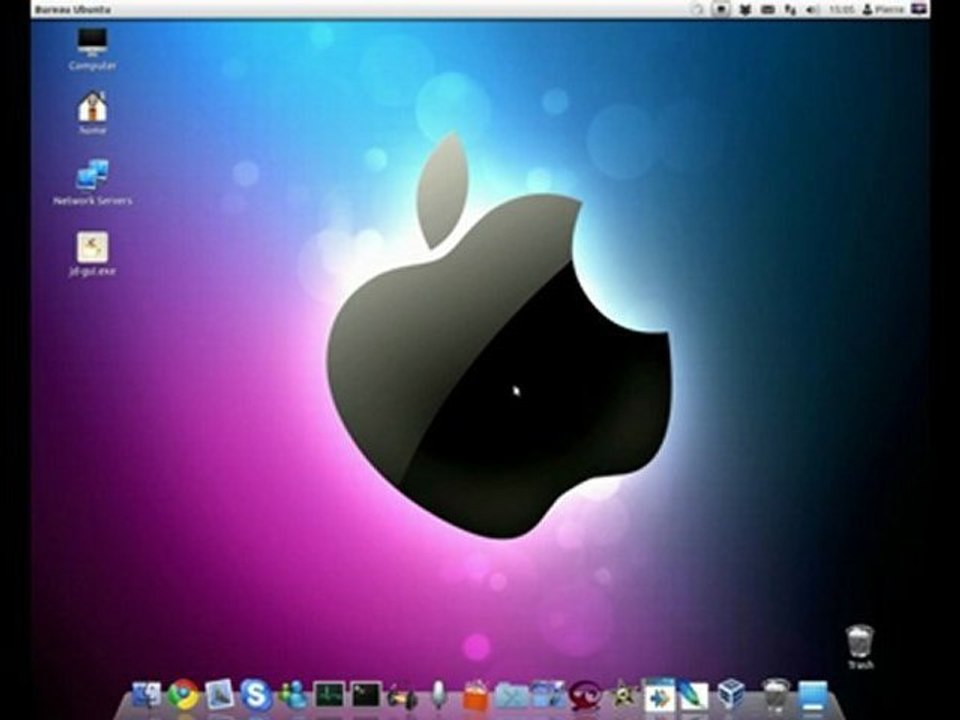960x720 pixels.
Task: Launch VirtualBox cube icon in dock
Action: pos(730,695)
